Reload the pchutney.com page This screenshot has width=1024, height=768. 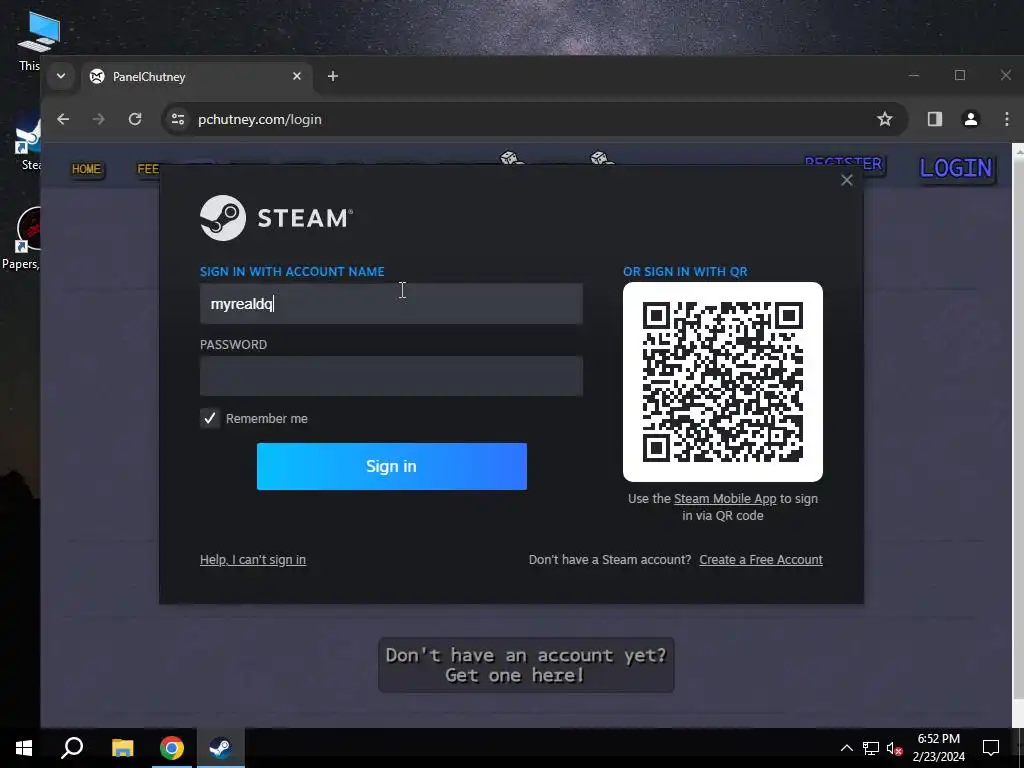coord(135,119)
